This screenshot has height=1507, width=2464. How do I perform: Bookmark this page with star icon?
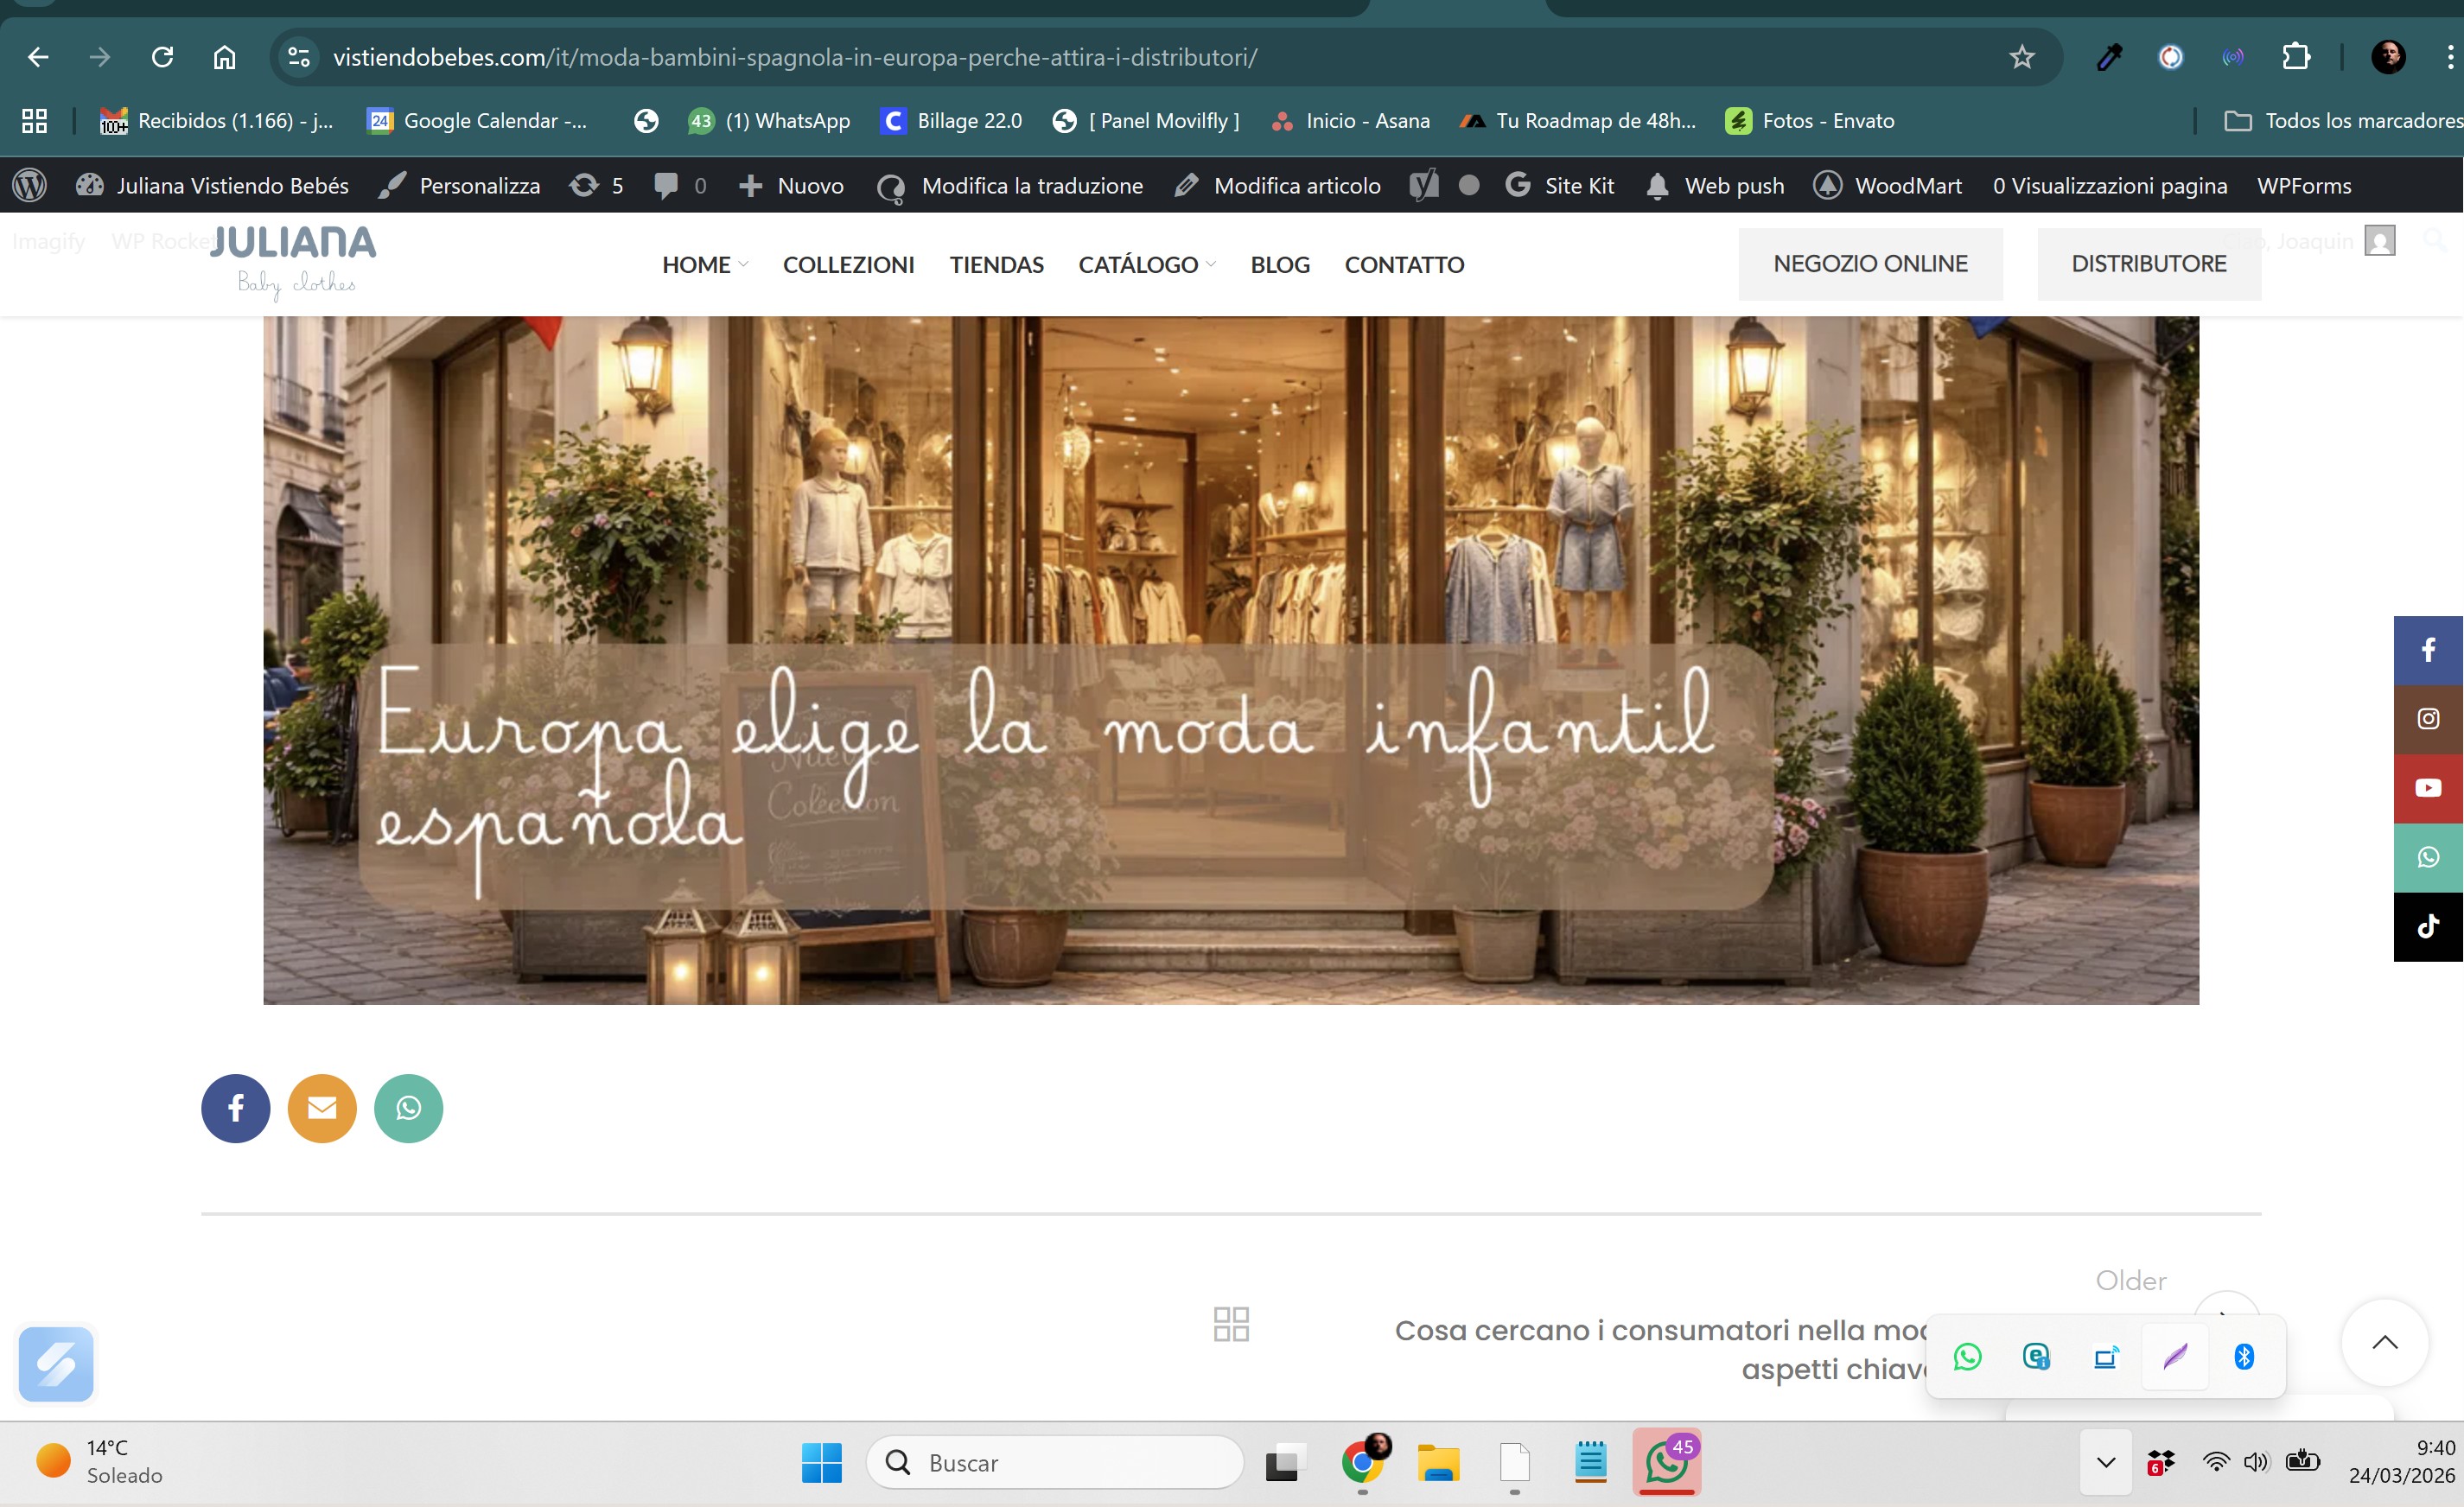click(x=2021, y=57)
